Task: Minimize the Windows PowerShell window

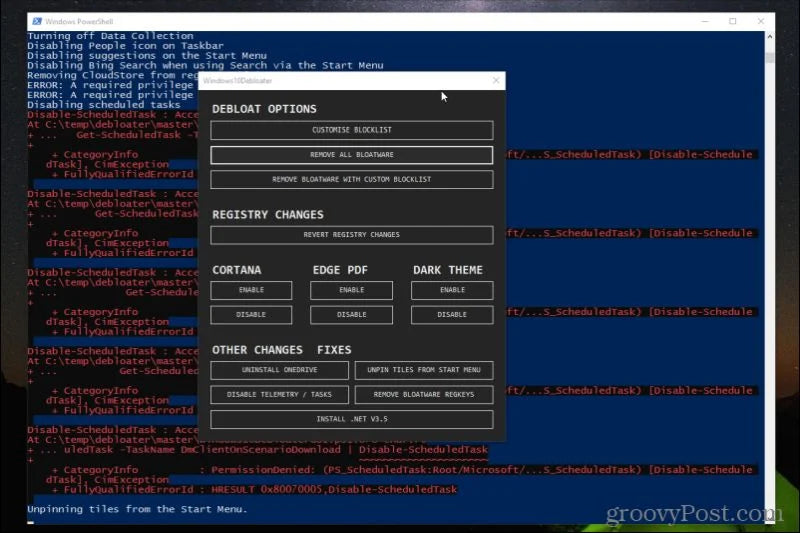Action: pos(705,21)
